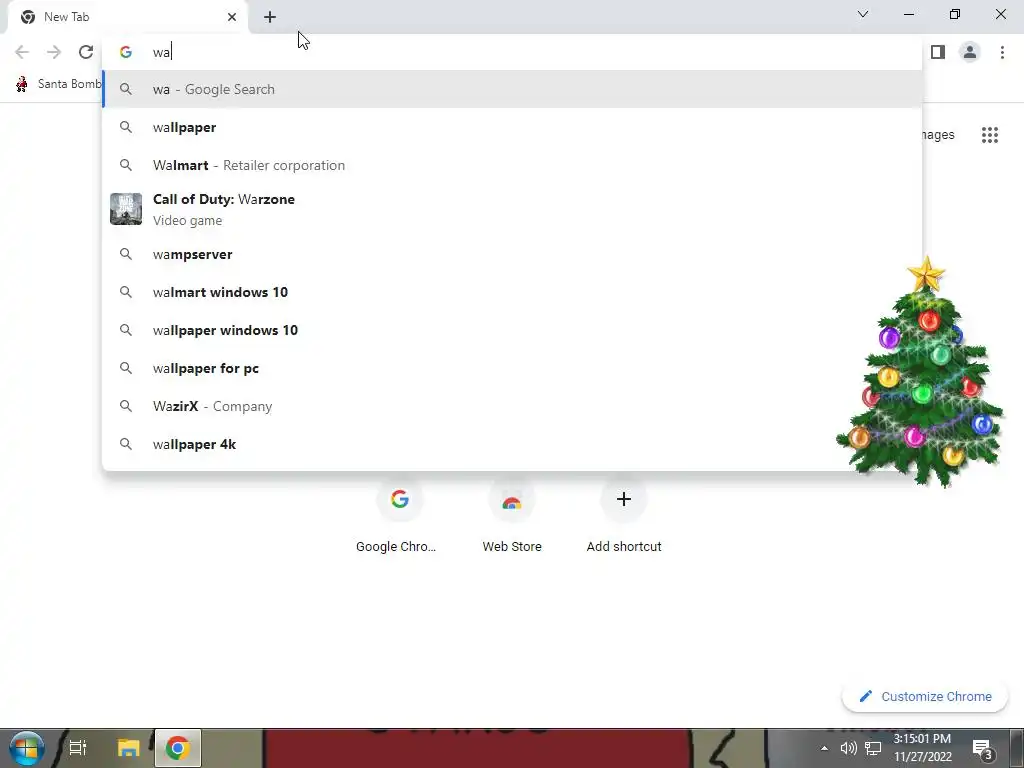Click the browser Back arrow
1024x768 pixels.
click(x=22, y=52)
